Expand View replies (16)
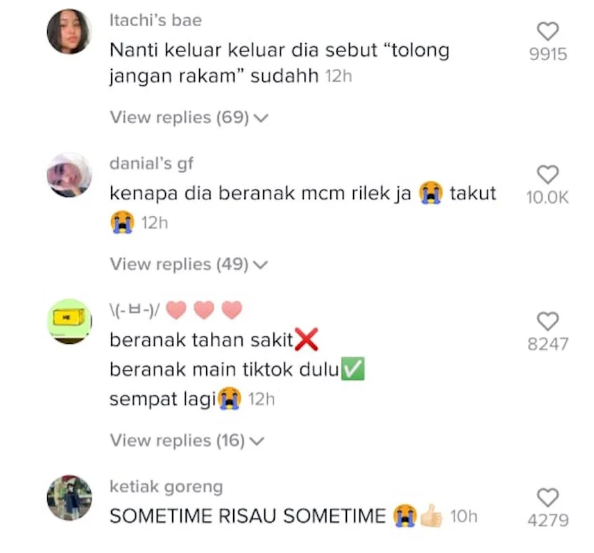This screenshot has height=553, width=594. [x=187, y=440]
